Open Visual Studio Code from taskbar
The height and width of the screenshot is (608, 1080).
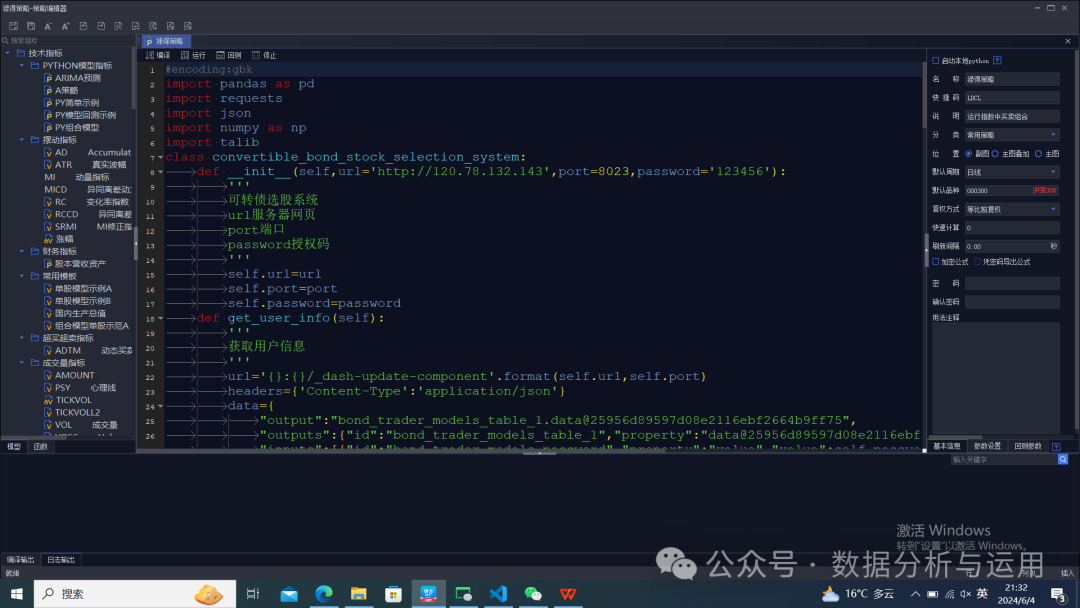tap(498, 594)
